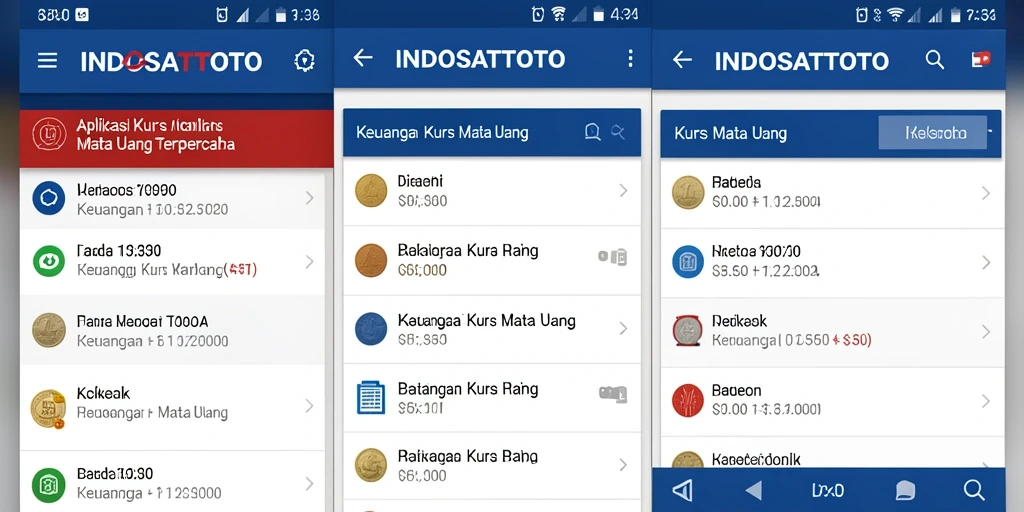Tap back triangle in bottom navigation bar
Viewport: 1024px width, 512px height.
(x=754, y=490)
